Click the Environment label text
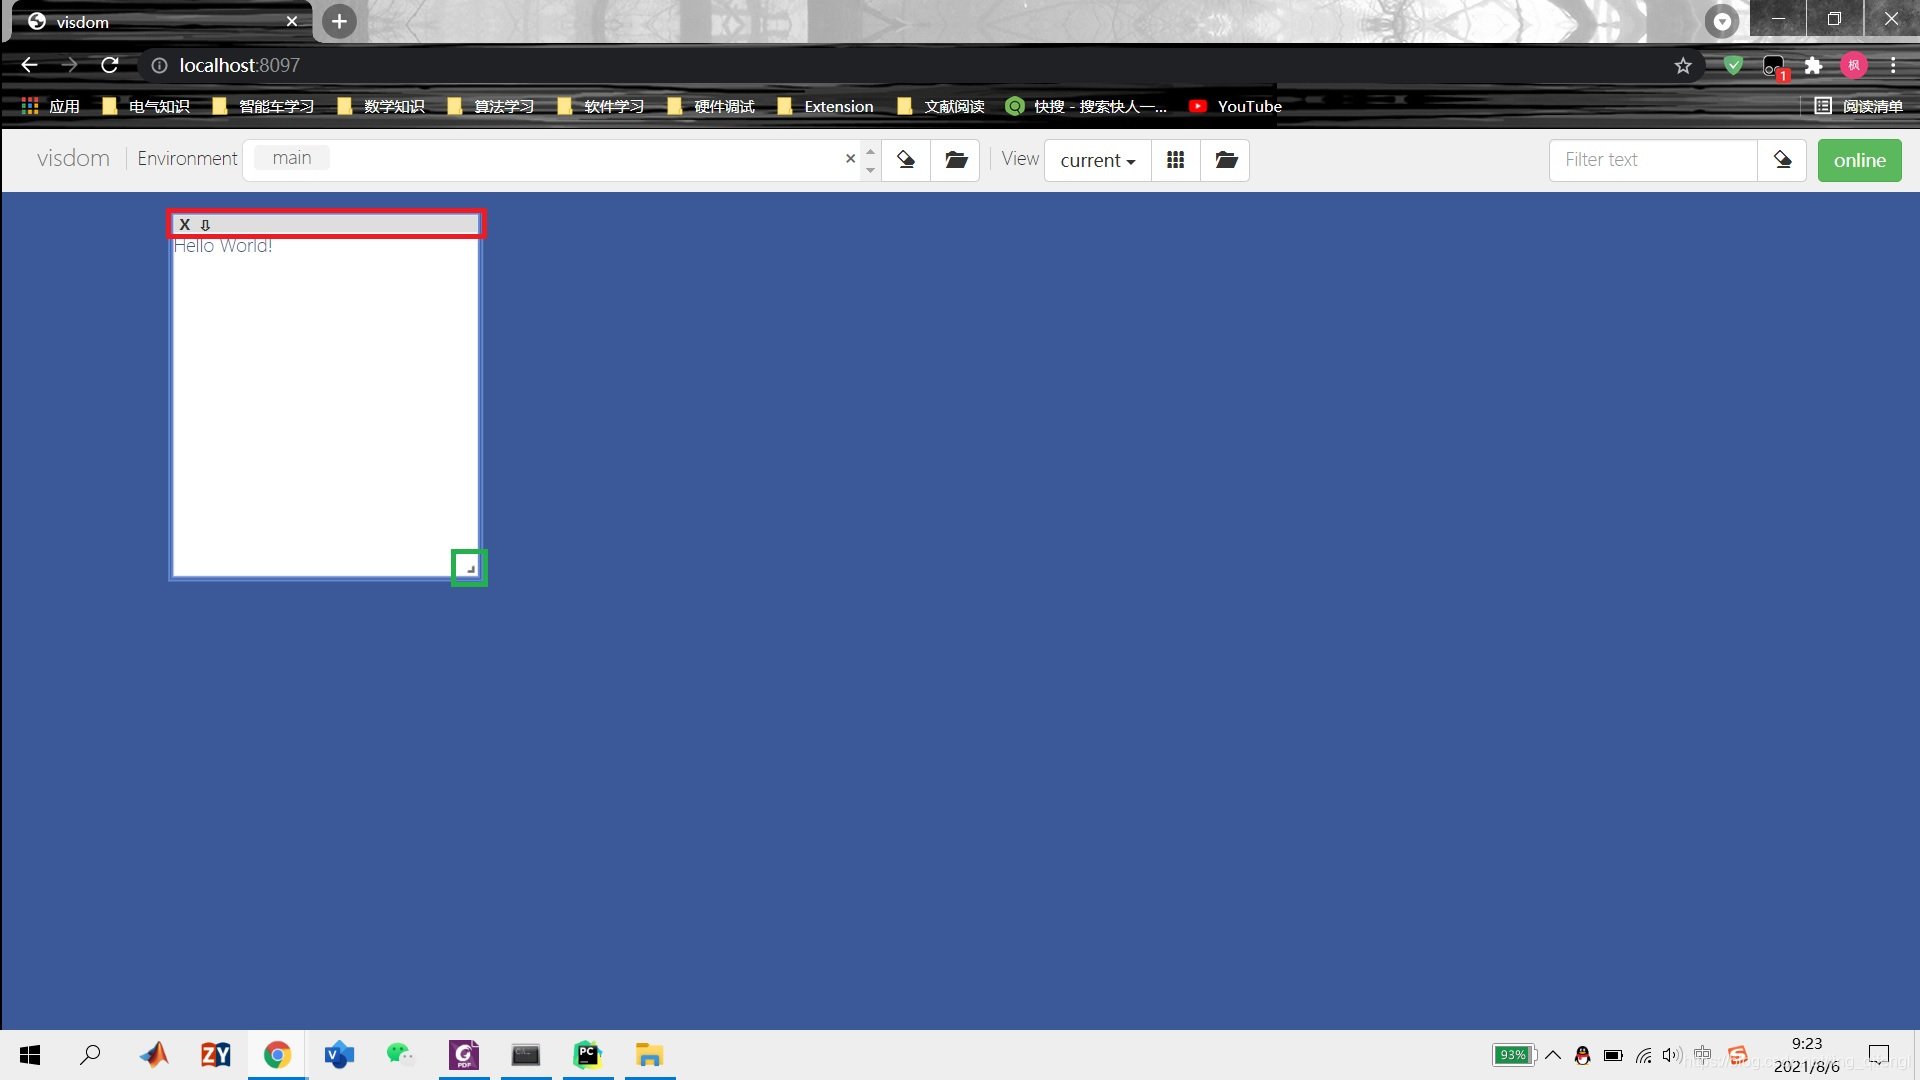 point(186,158)
